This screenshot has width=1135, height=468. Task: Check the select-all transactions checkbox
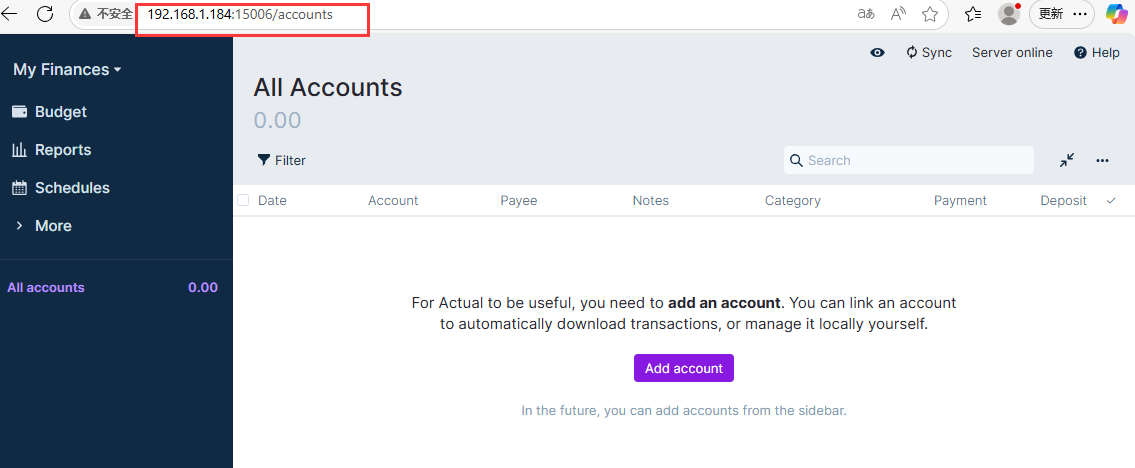(243, 200)
